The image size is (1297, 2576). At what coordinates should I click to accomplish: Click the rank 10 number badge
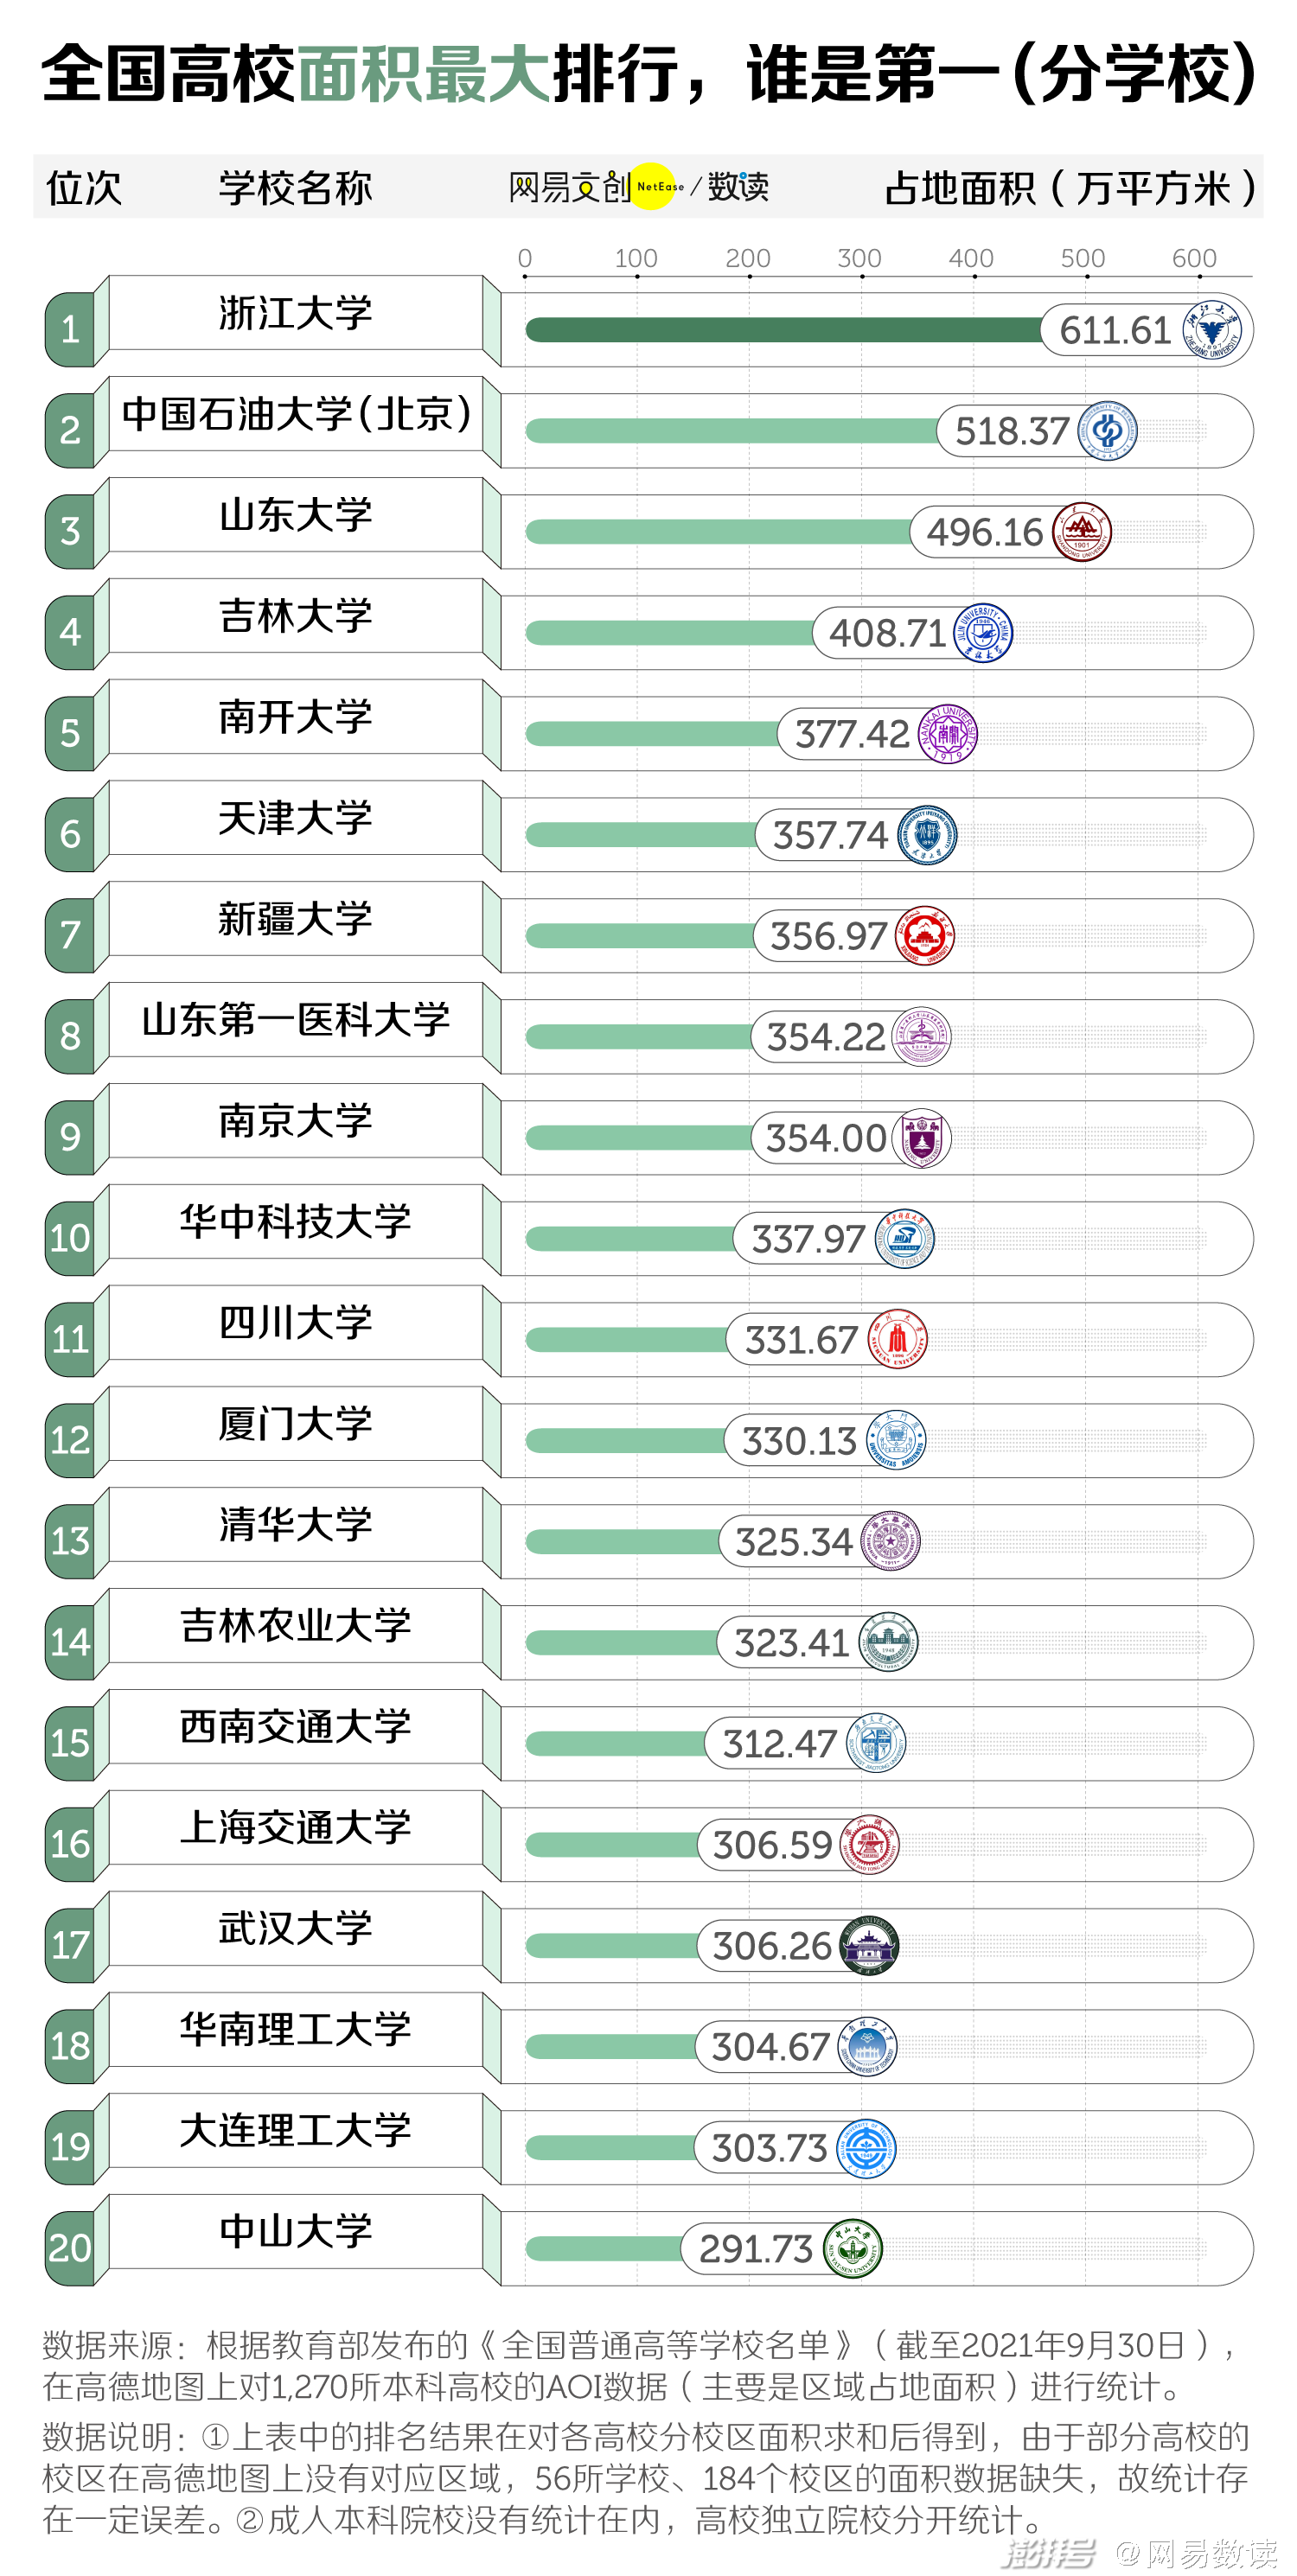point(70,1238)
